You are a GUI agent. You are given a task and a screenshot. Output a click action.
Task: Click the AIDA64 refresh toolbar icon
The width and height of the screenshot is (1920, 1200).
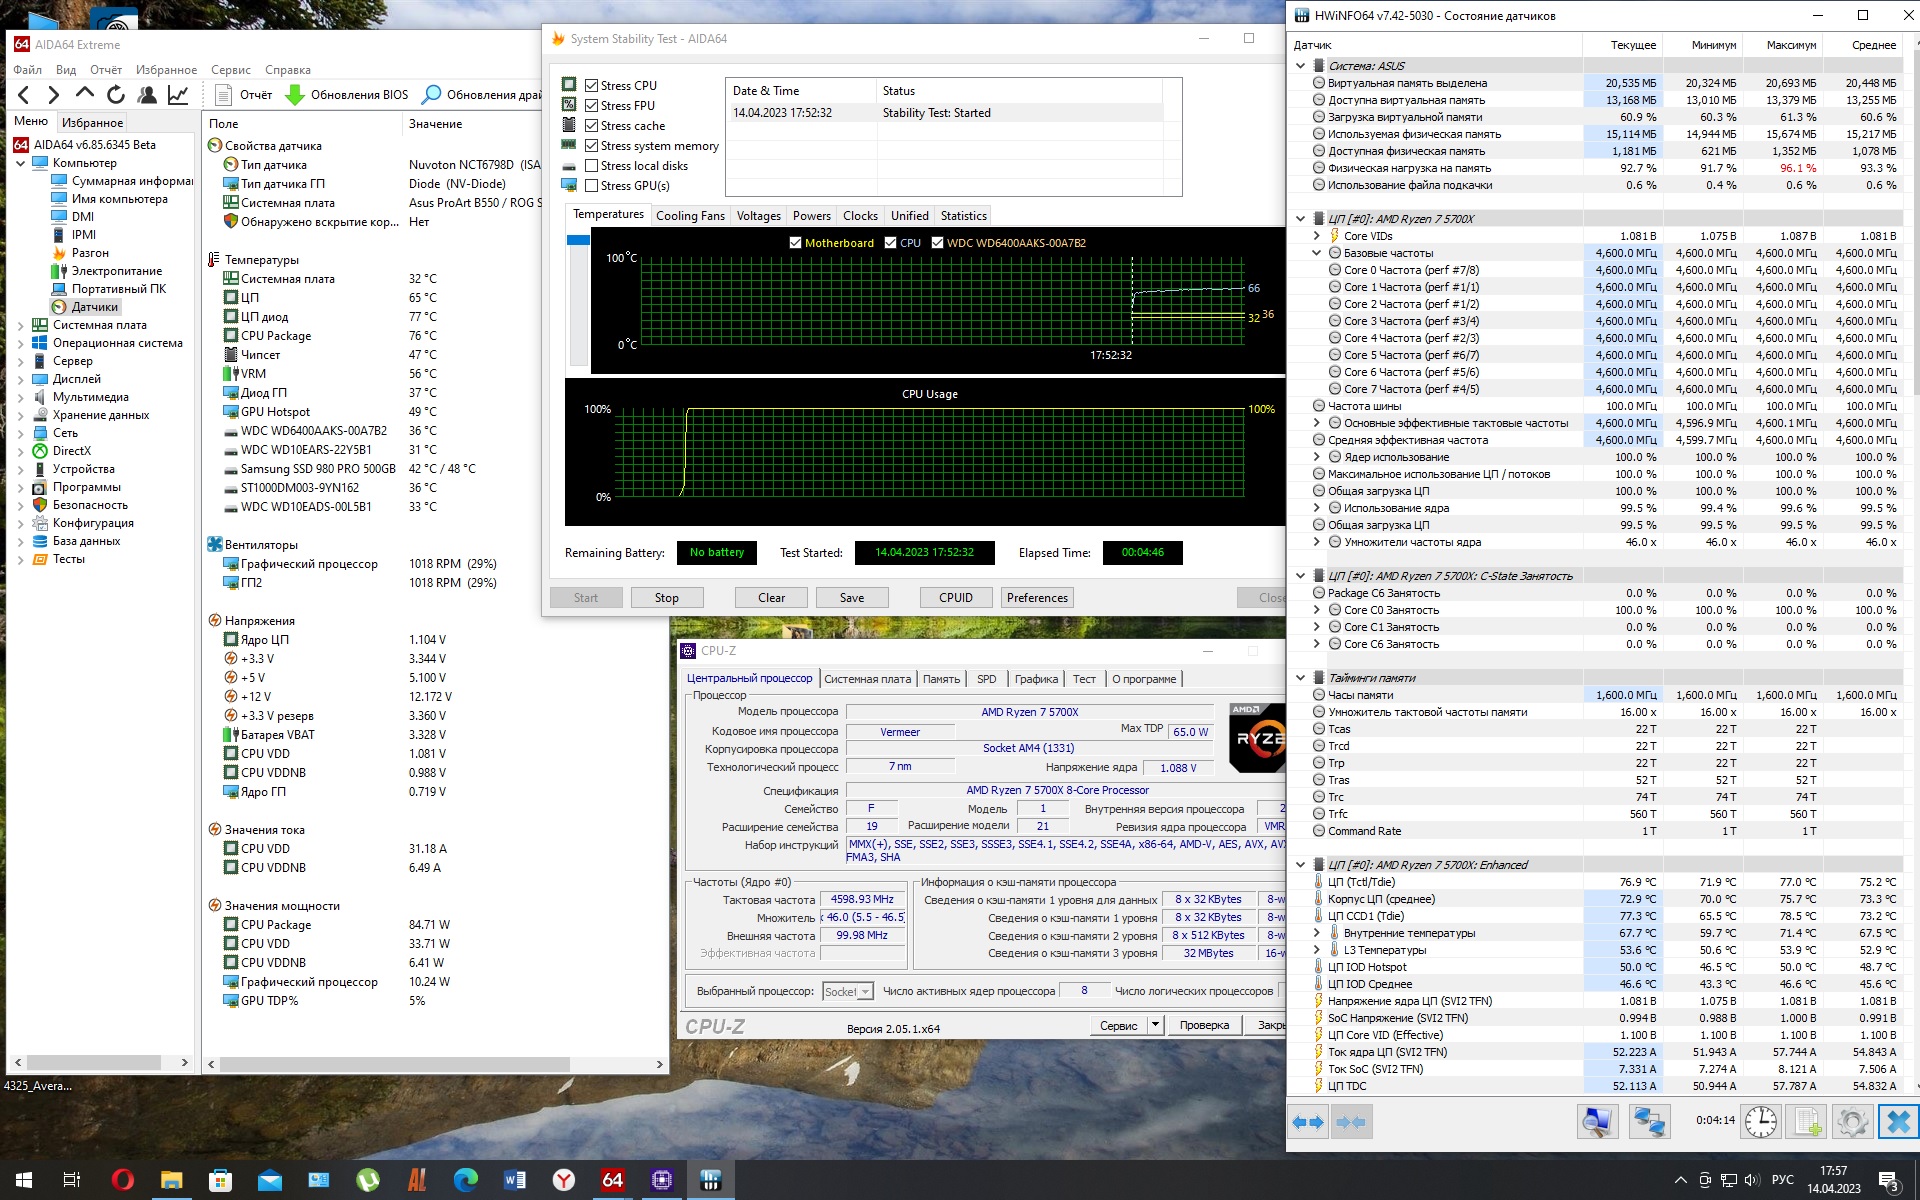coord(116,95)
